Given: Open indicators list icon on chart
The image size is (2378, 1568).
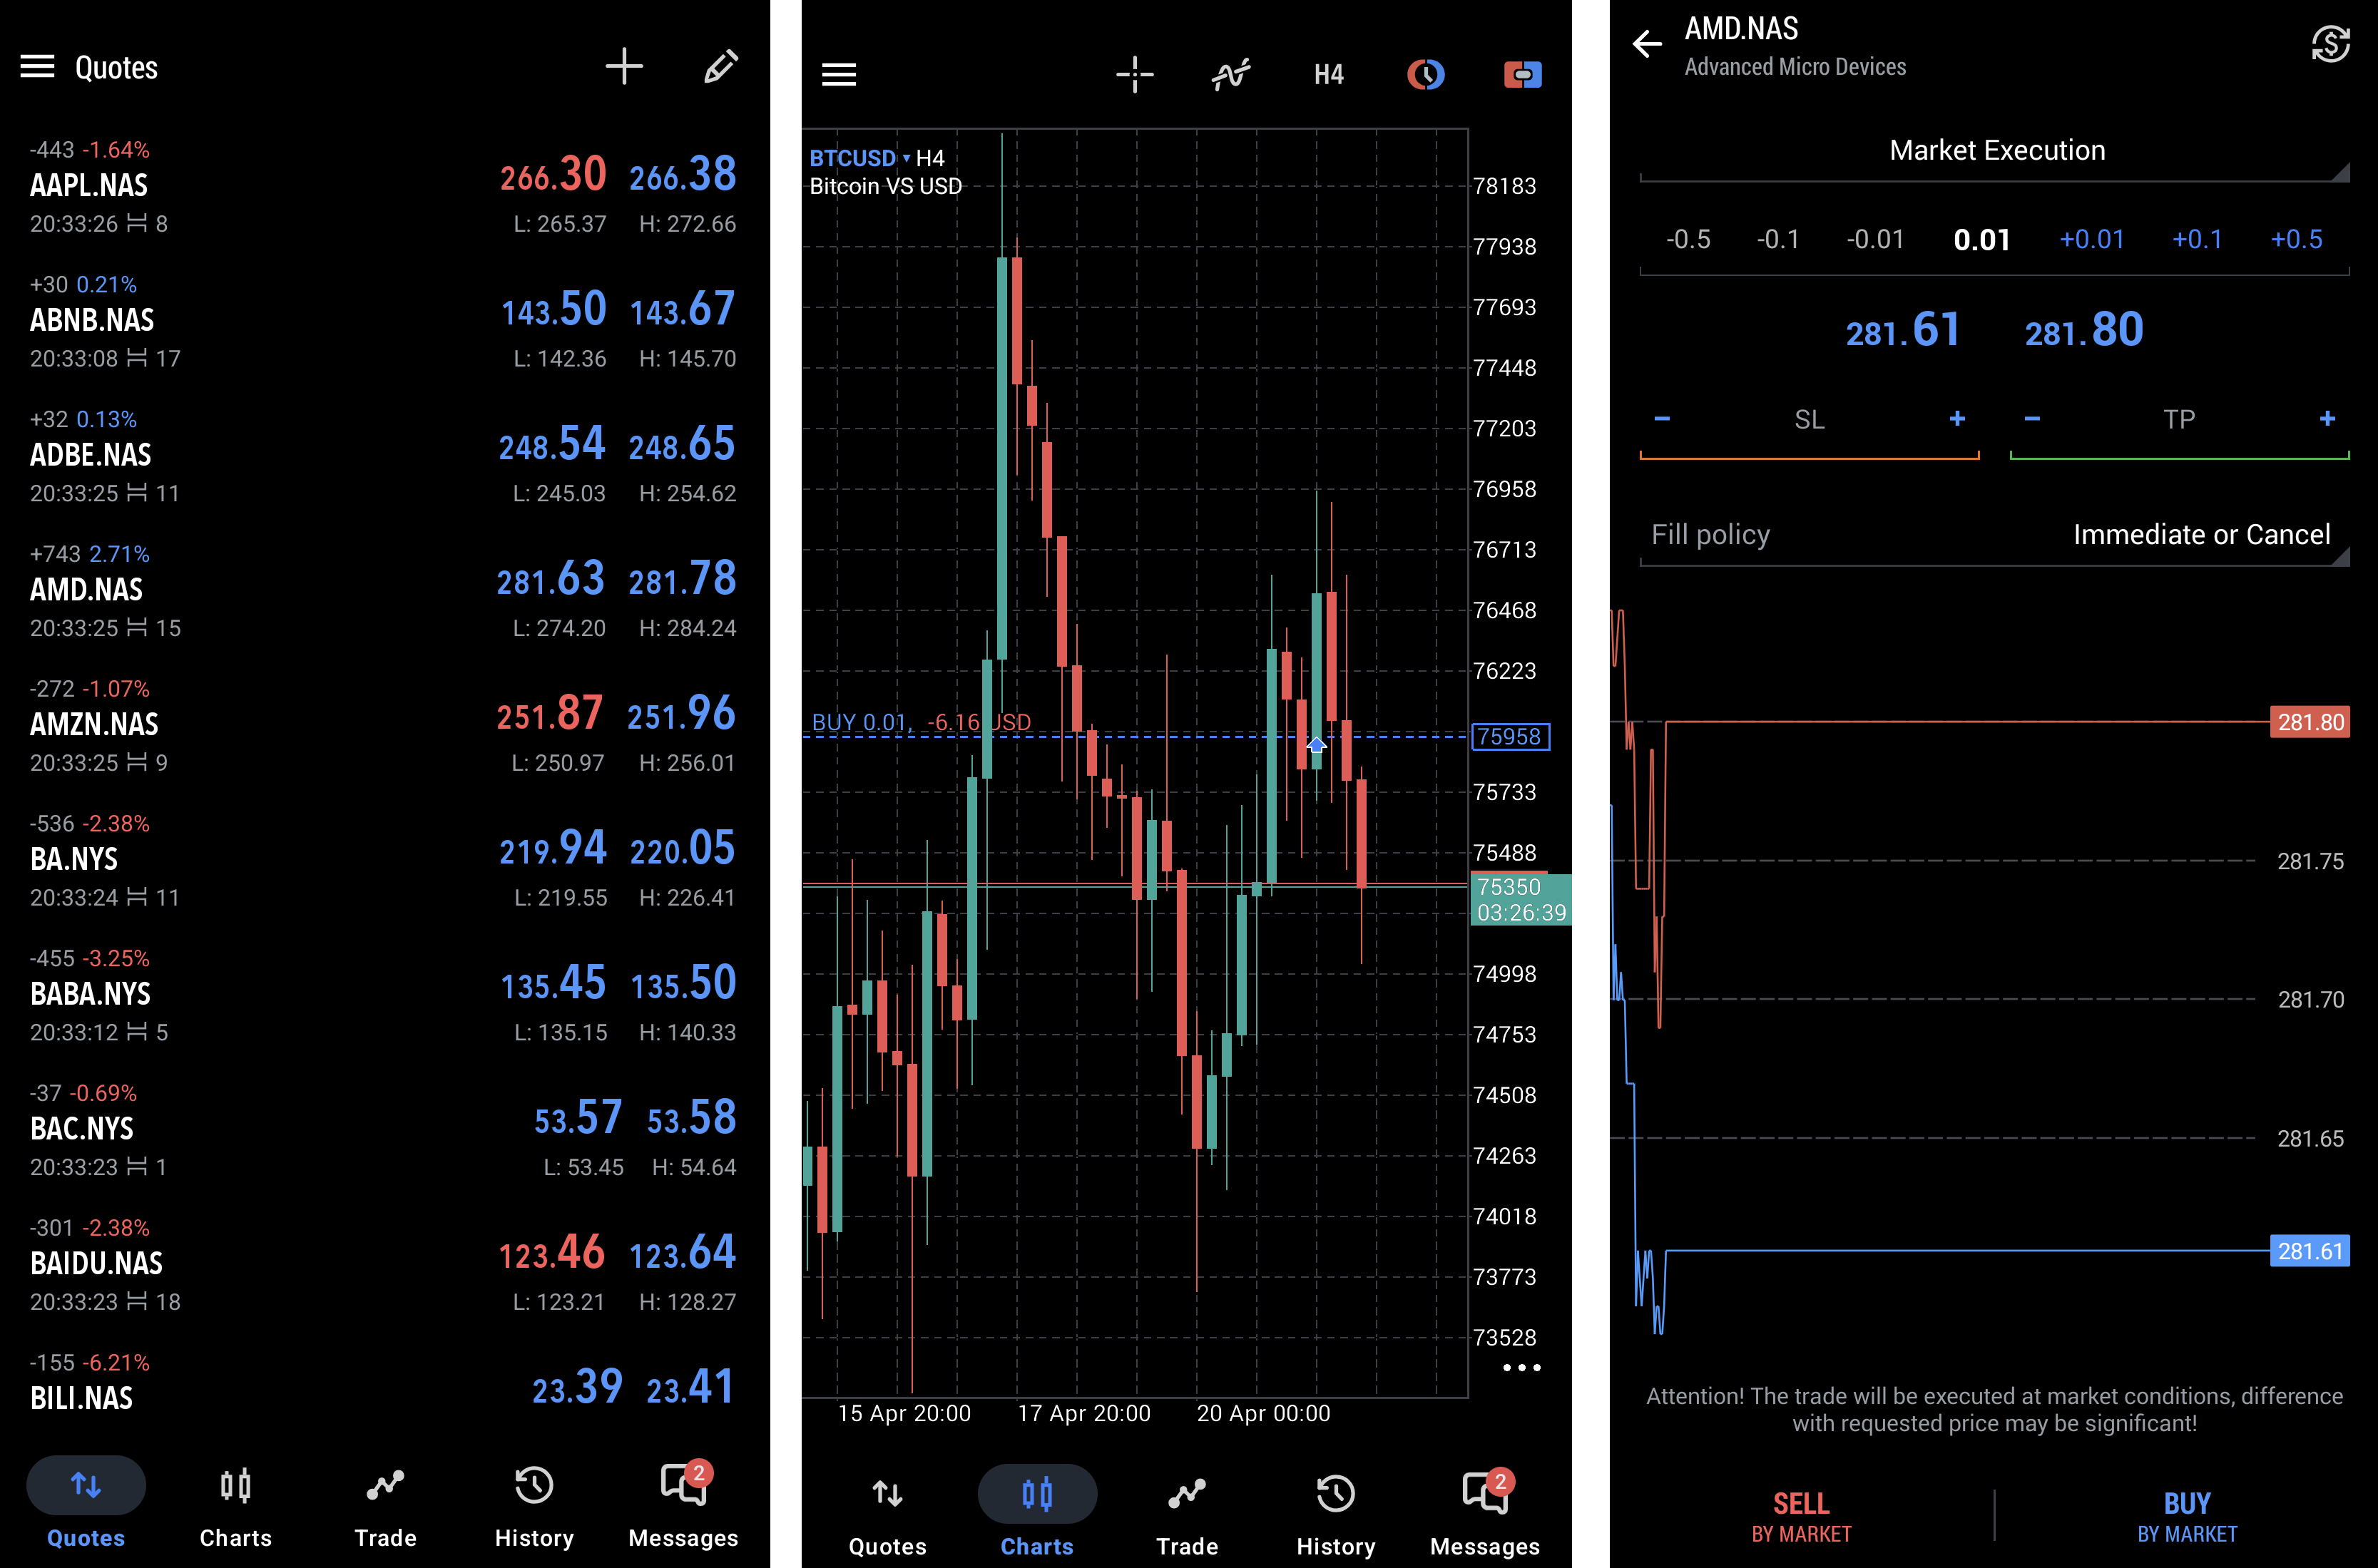Looking at the screenshot, I should (x=1231, y=75).
